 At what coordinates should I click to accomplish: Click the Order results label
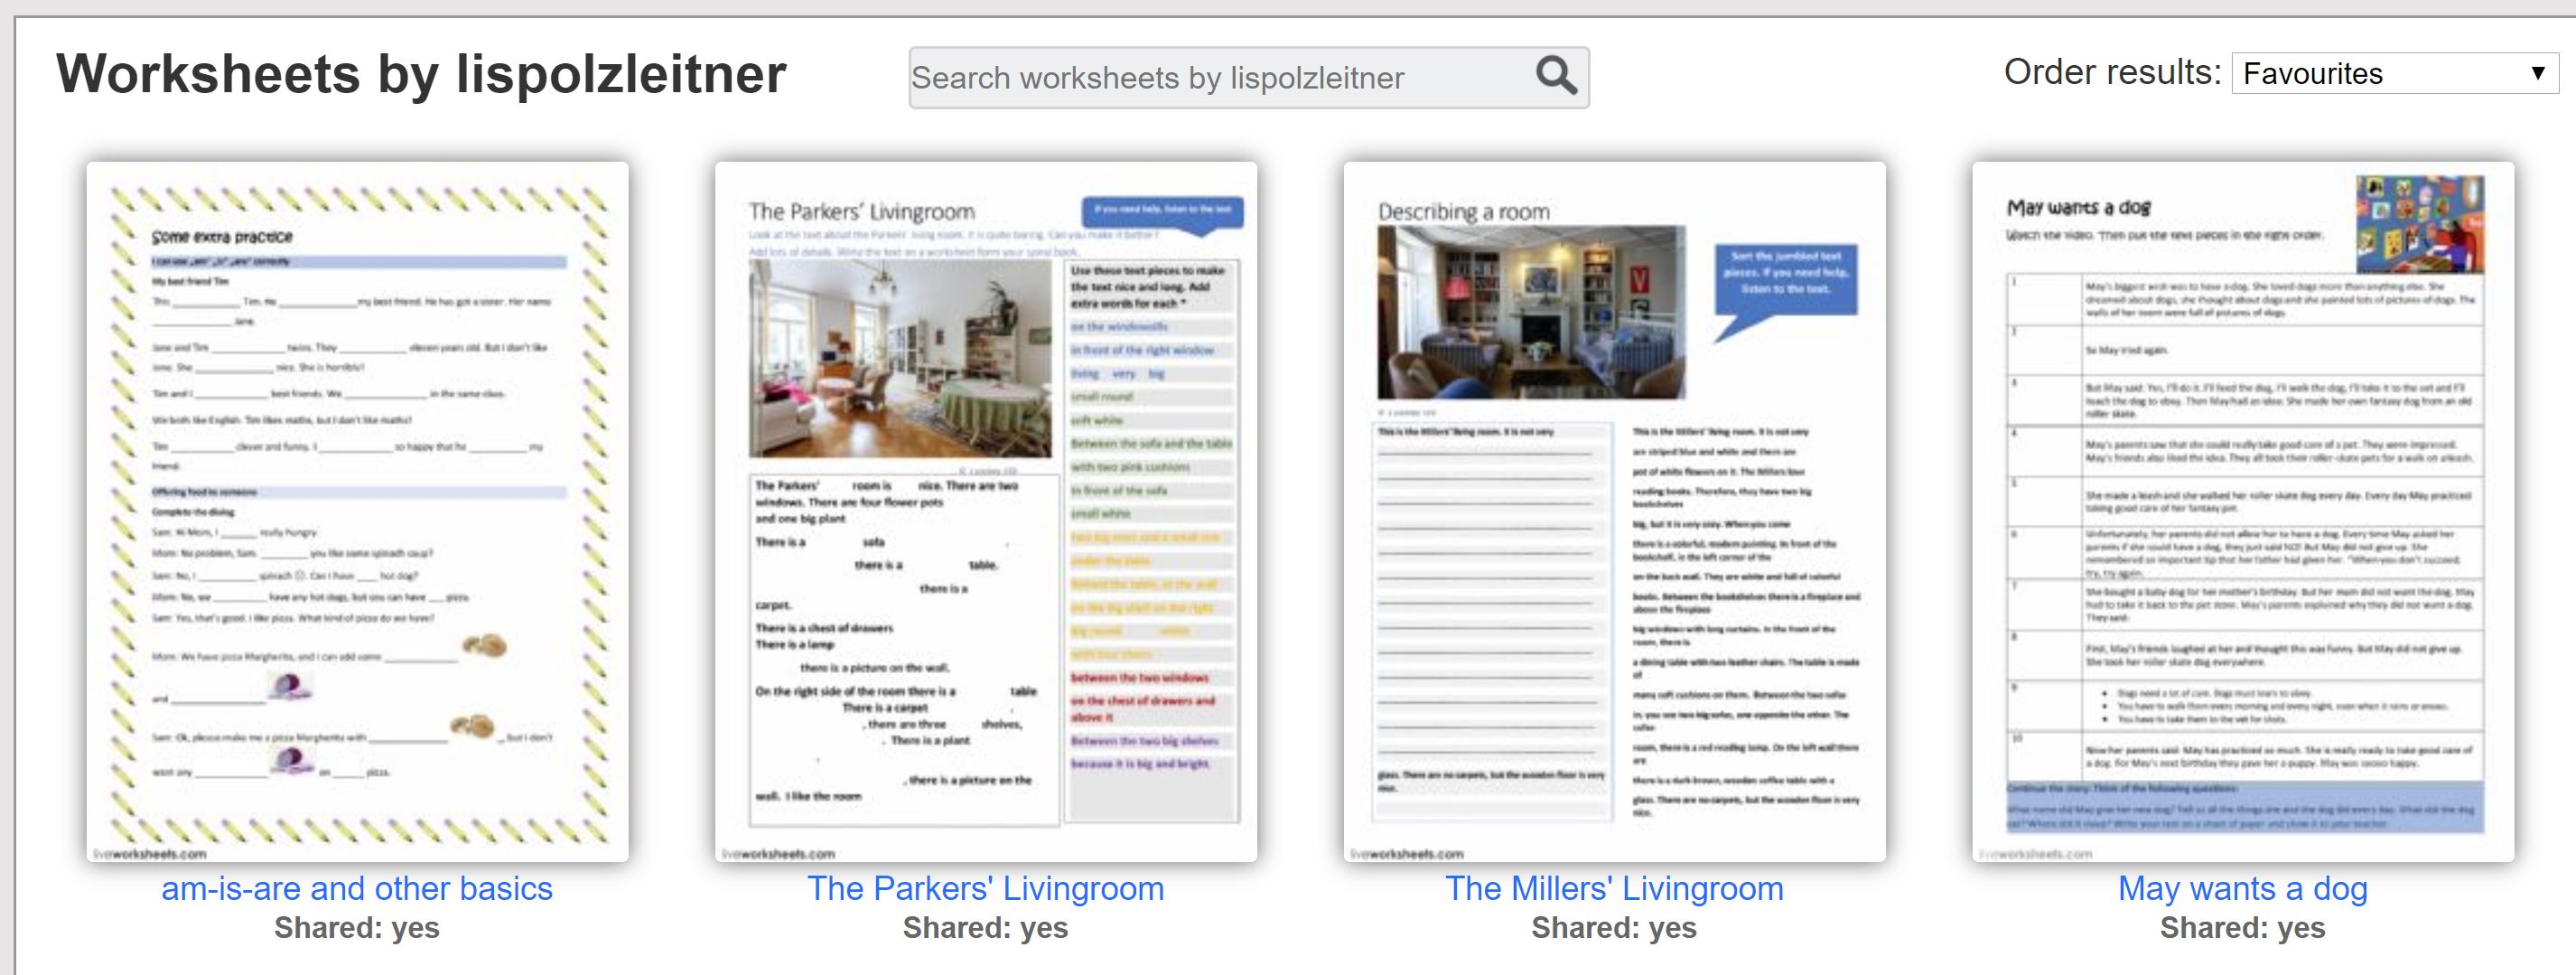pos(2111,73)
